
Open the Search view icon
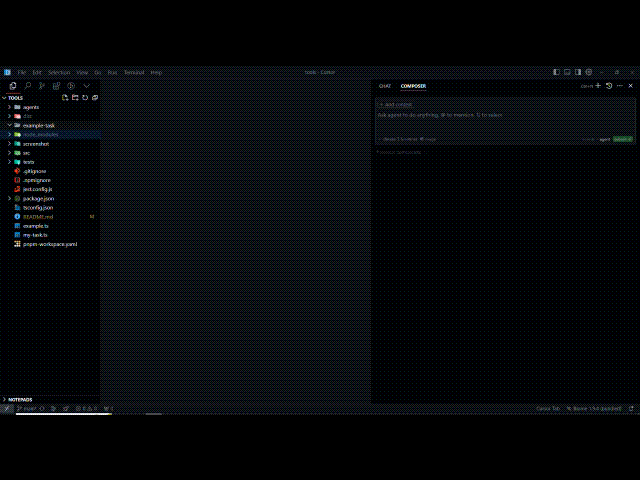(27, 86)
